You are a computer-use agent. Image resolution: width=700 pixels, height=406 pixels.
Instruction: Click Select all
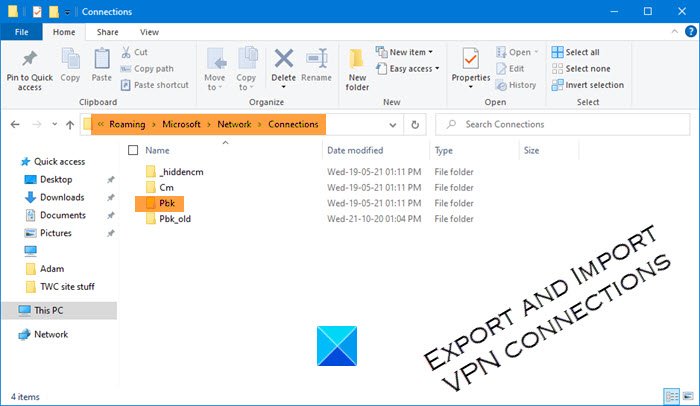[x=575, y=52]
